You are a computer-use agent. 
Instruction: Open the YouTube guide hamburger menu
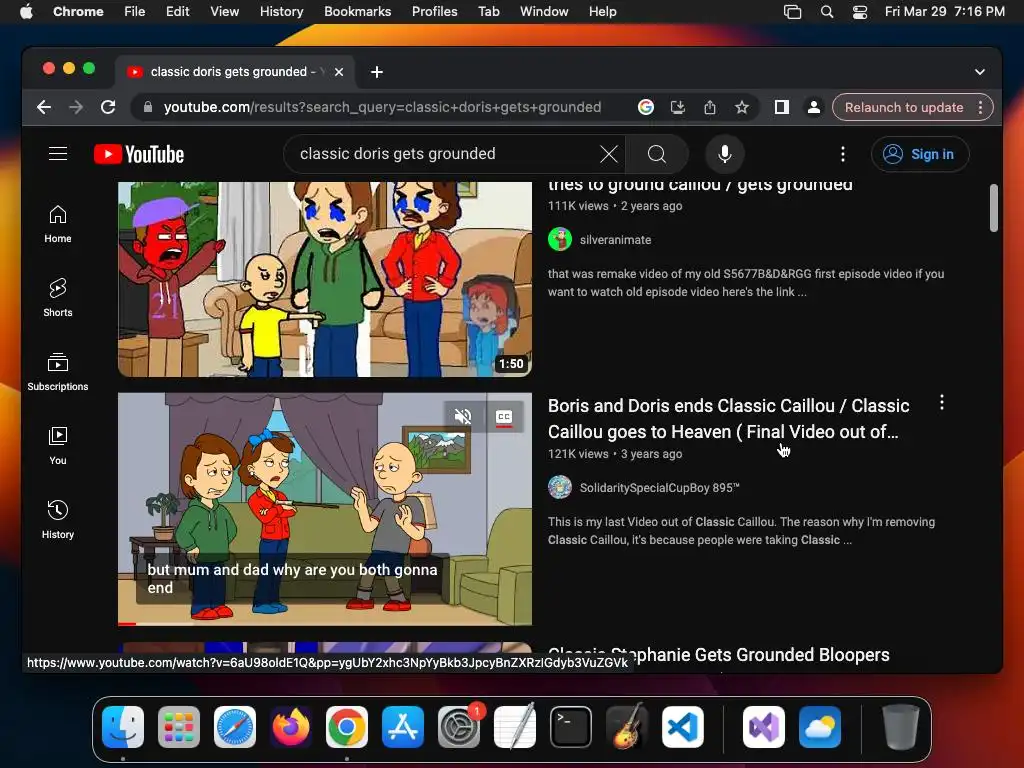pyautogui.click(x=58, y=154)
